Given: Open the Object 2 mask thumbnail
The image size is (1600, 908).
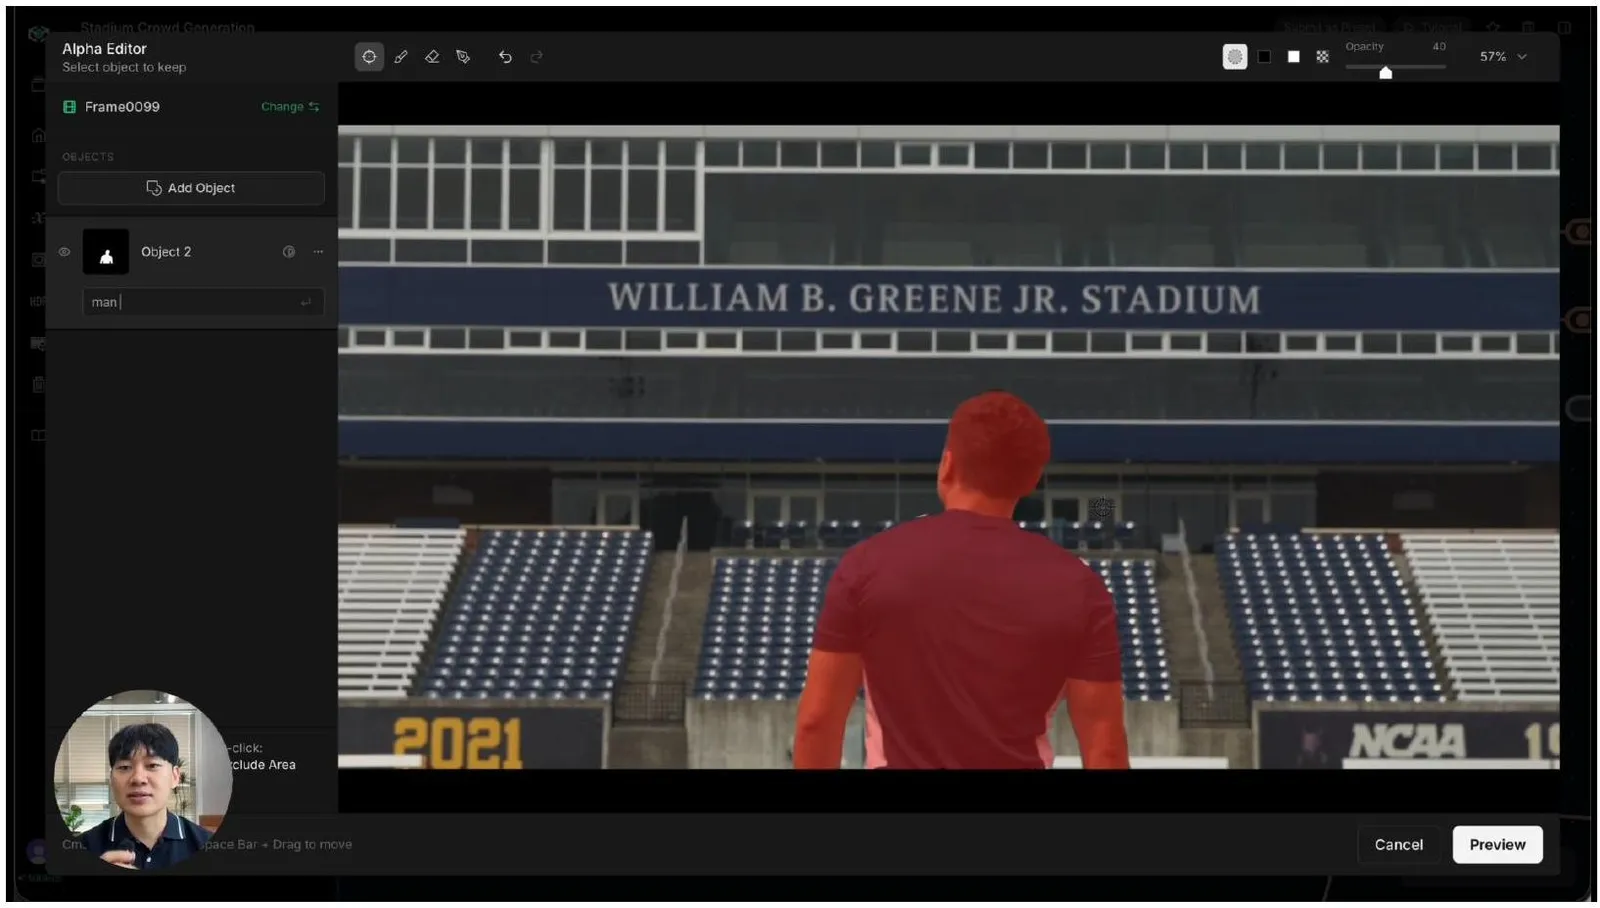Looking at the screenshot, I should 106,252.
